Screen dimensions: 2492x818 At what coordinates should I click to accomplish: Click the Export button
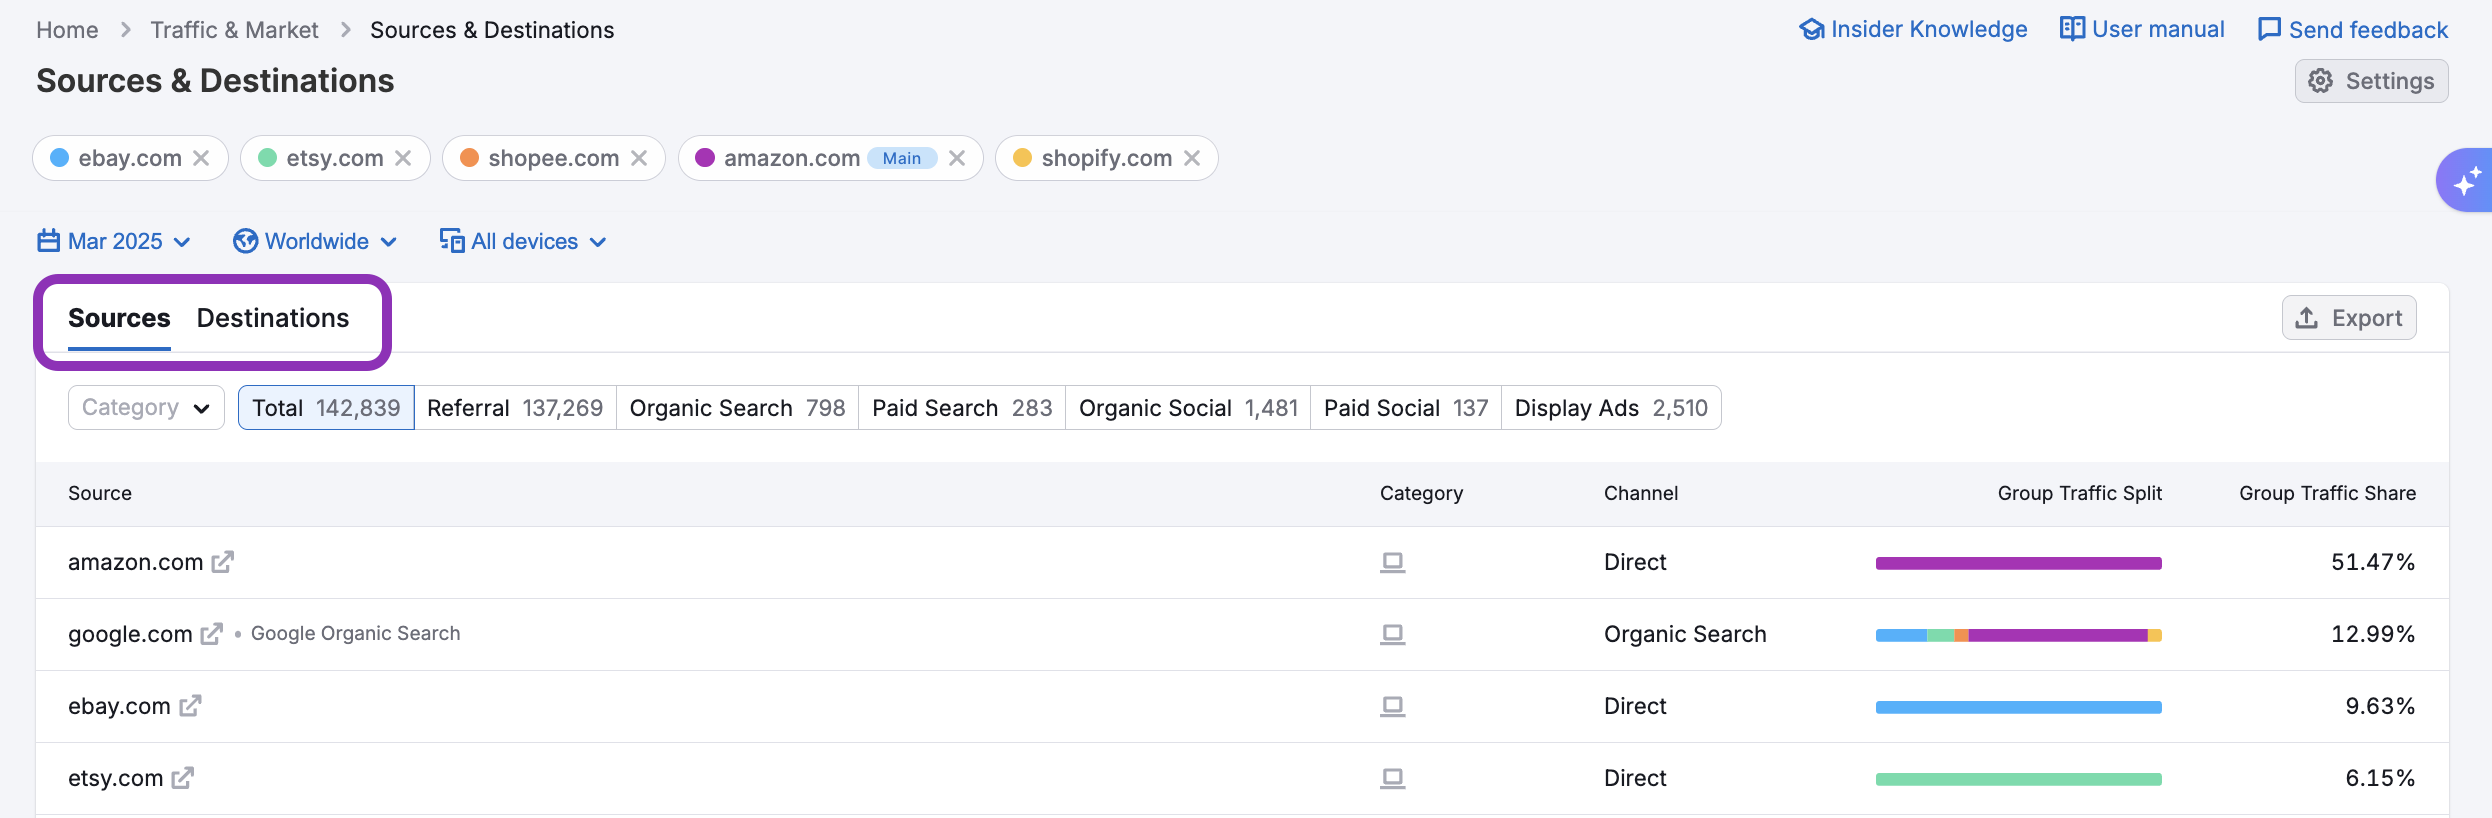[x=2349, y=318]
